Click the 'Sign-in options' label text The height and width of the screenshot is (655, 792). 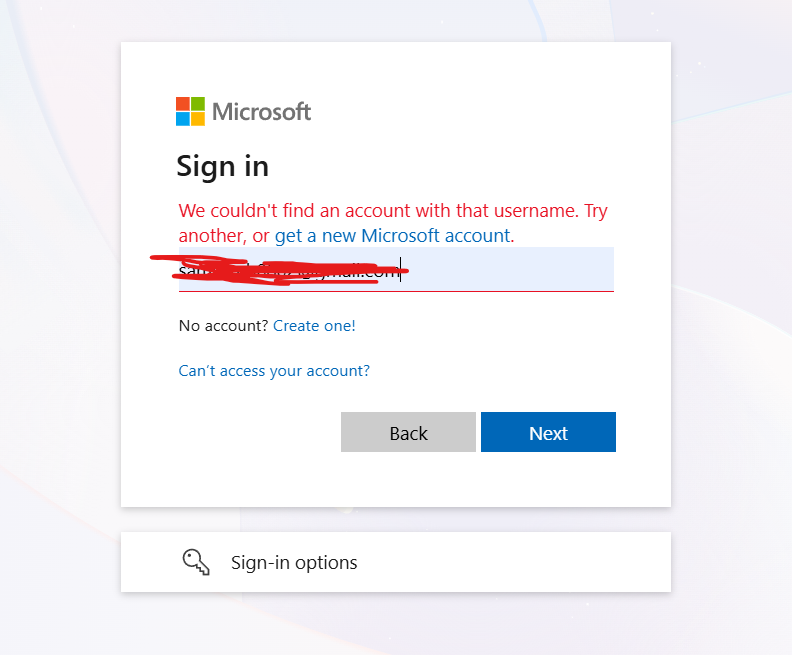(x=294, y=563)
